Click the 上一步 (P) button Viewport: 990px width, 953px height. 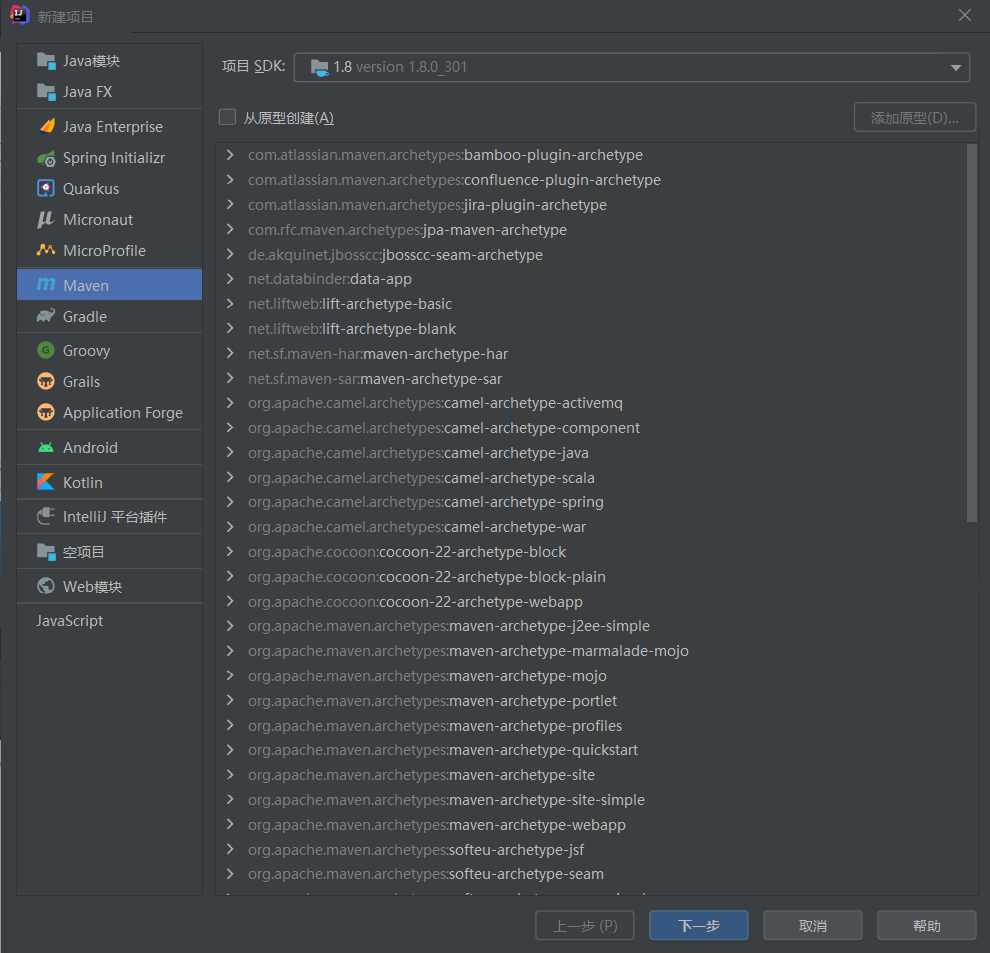(585, 925)
